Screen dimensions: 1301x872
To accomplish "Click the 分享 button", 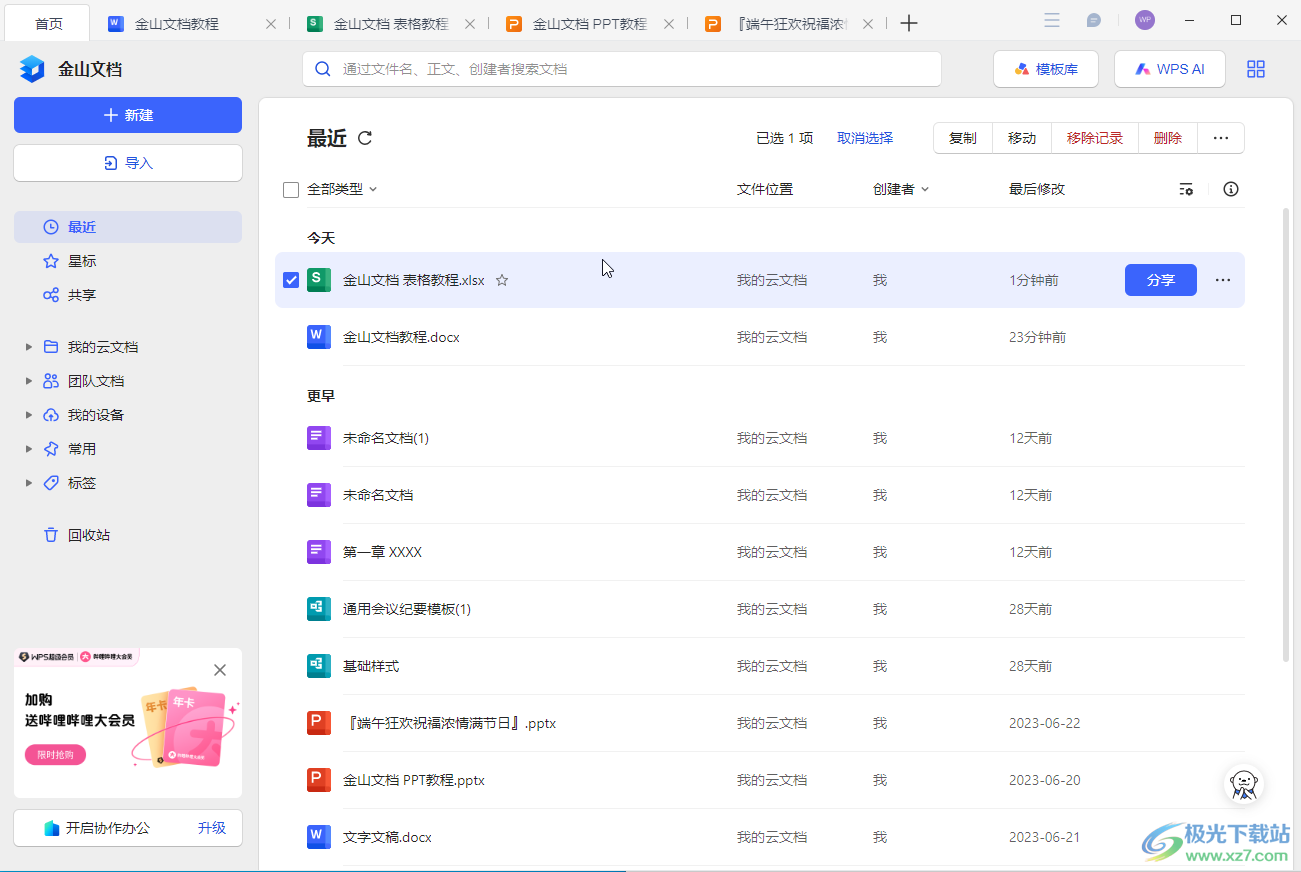I will (x=1161, y=280).
